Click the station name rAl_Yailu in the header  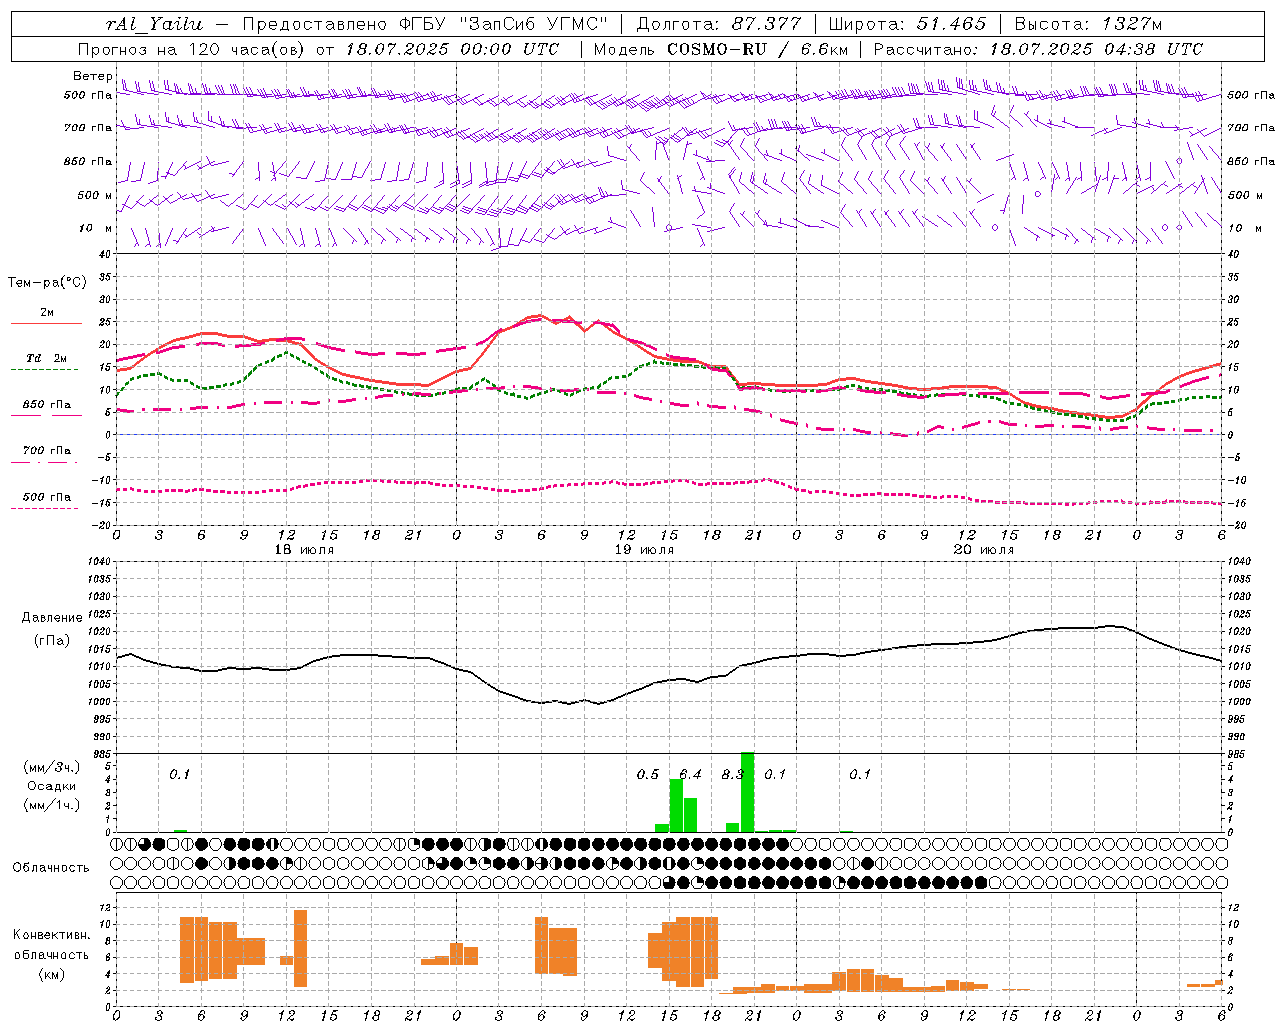pyautogui.click(x=154, y=24)
